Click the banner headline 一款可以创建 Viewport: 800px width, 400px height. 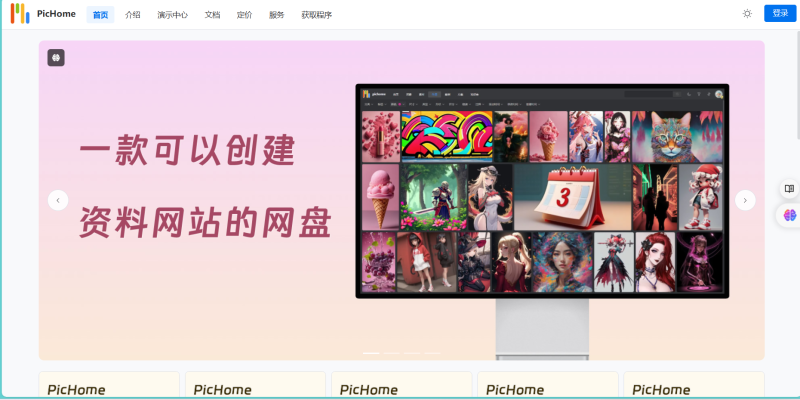(x=188, y=151)
